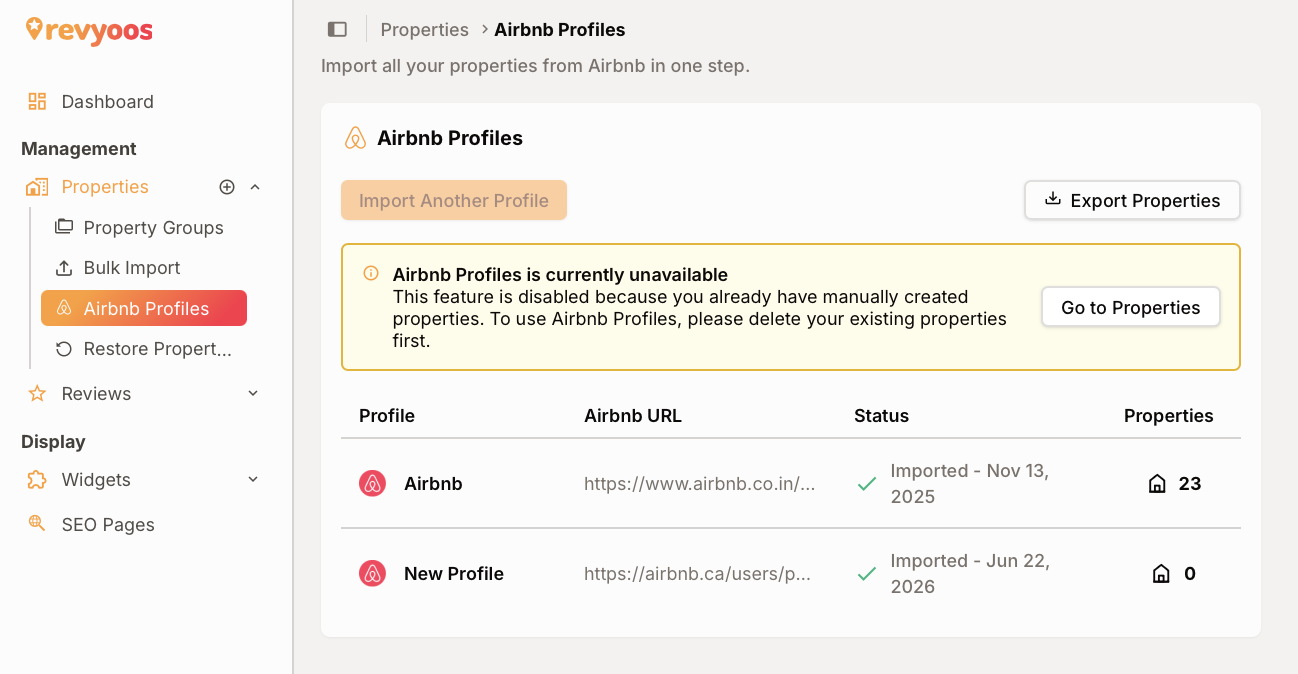1298x674 pixels.
Task: Collapse the Properties submenu chevron
Action: click(x=255, y=187)
